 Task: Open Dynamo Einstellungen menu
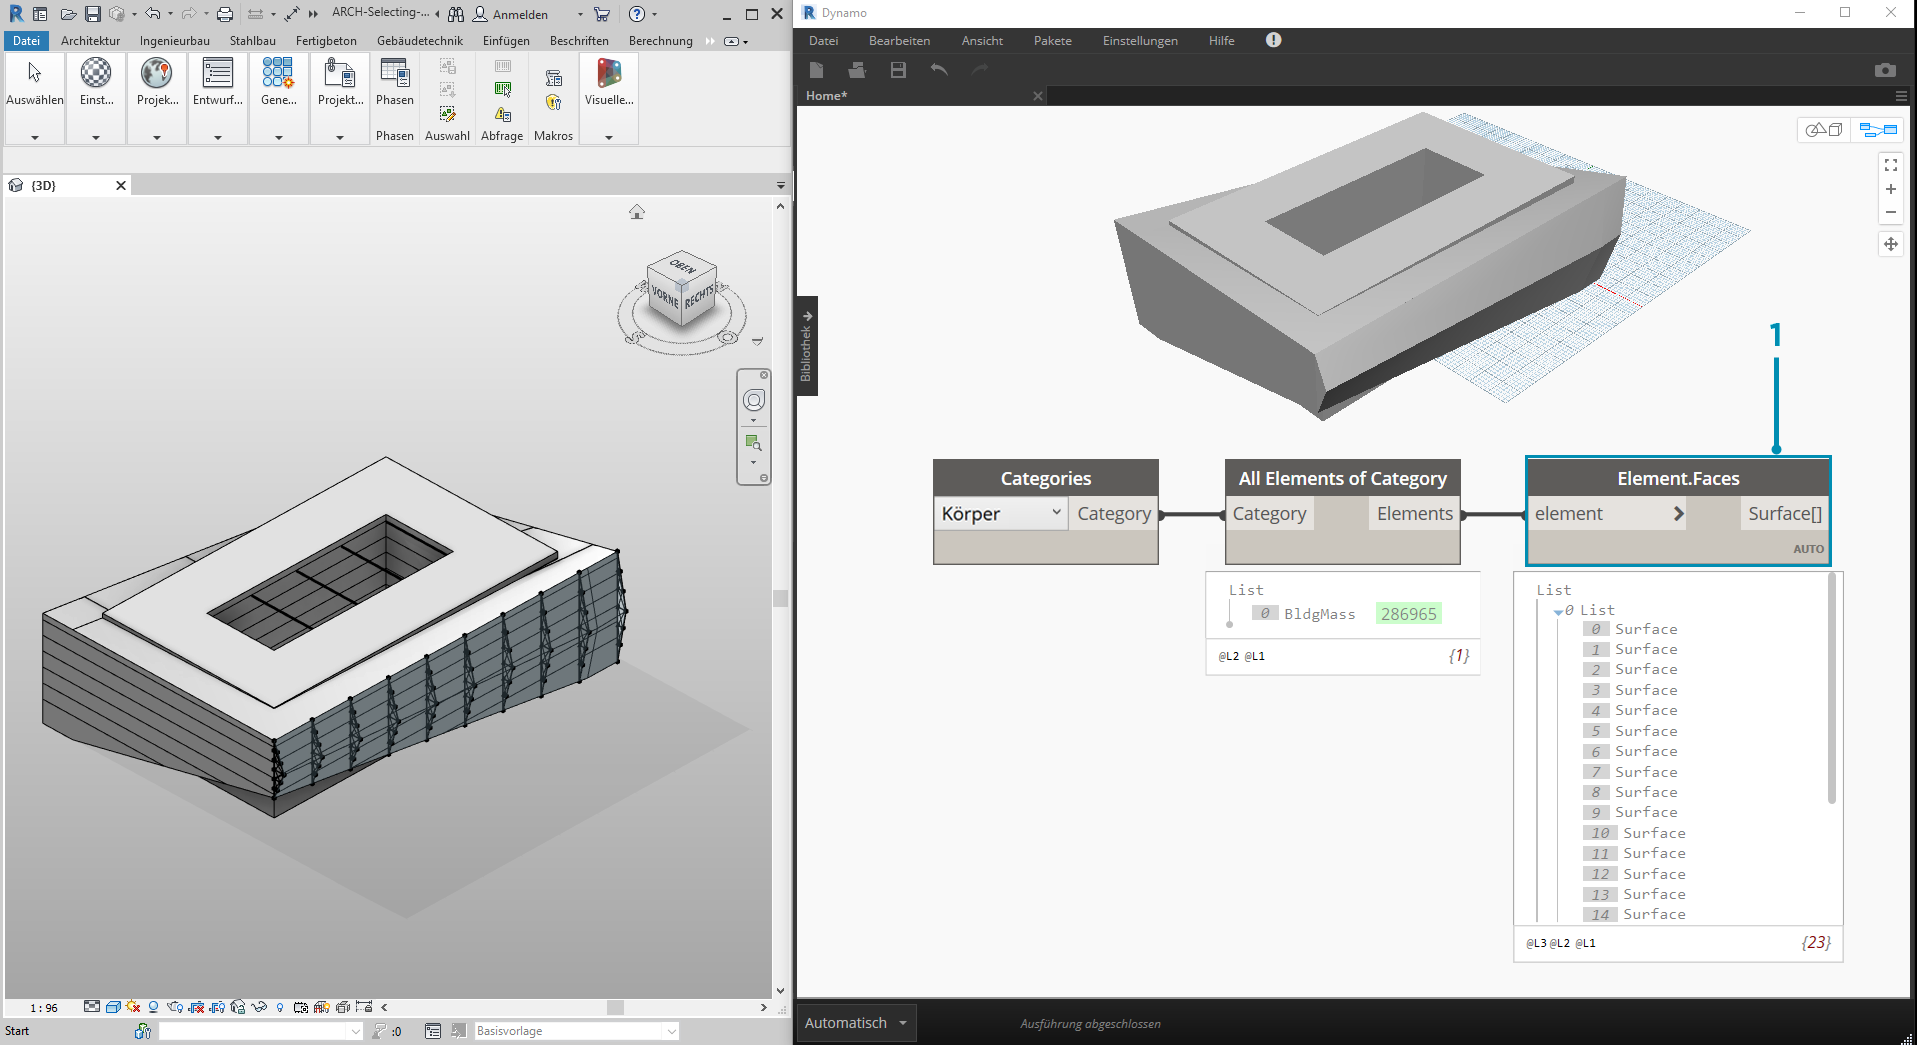pyautogui.click(x=1140, y=41)
